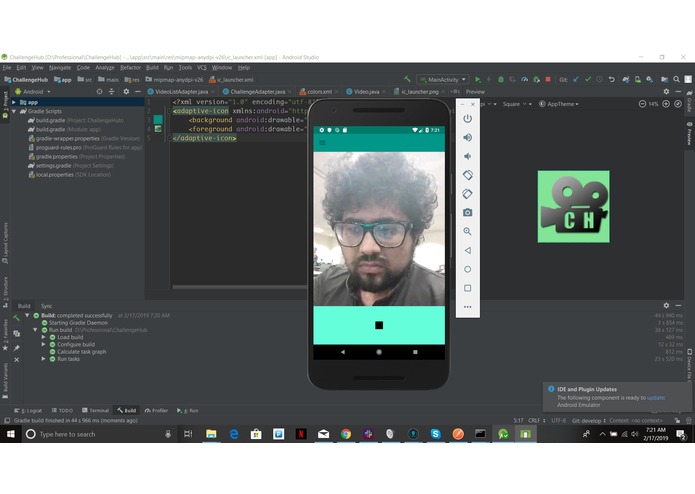The height and width of the screenshot is (494, 695).
Task: Tap the phone's navigation back triangle
Action: [343, 352]
